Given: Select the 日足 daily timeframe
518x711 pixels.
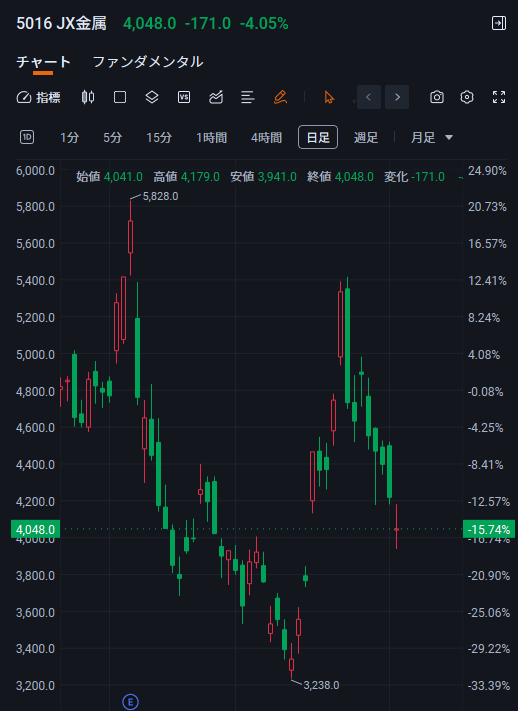Looking at the screenshot, I should click(318, 137).
